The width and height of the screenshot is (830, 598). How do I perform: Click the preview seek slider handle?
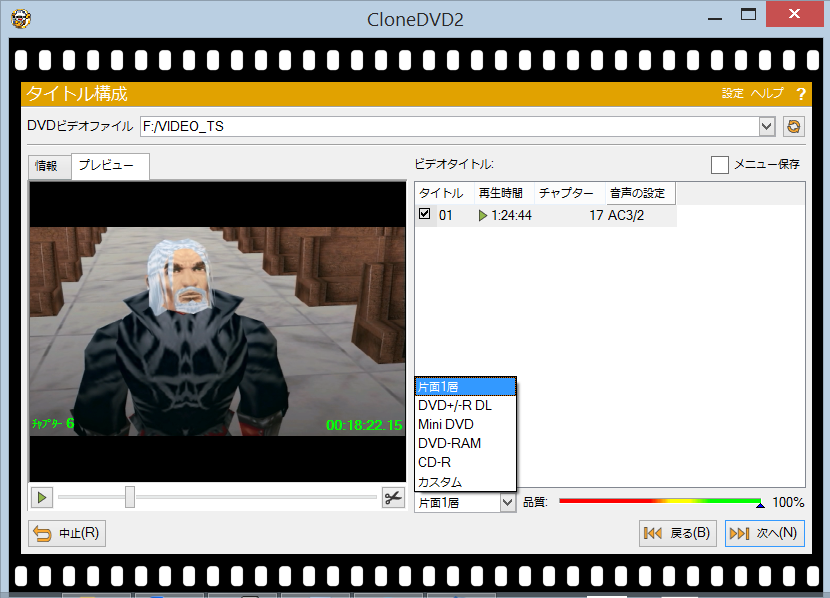click(x=130, y=497)
